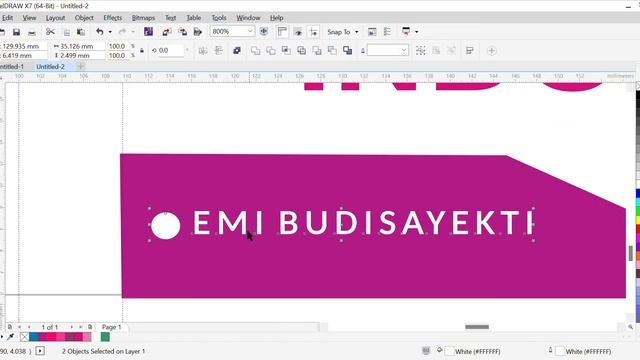Toggle Show Rulers button
Screen dimensions: 640x360
click(282, 32)
